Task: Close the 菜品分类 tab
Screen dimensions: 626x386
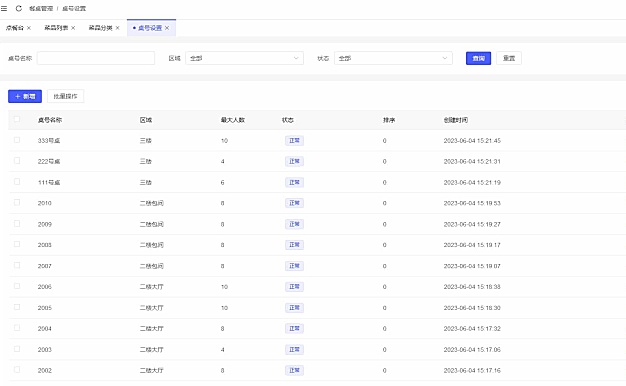Action: pyautogui.click(x=117, y=28)
